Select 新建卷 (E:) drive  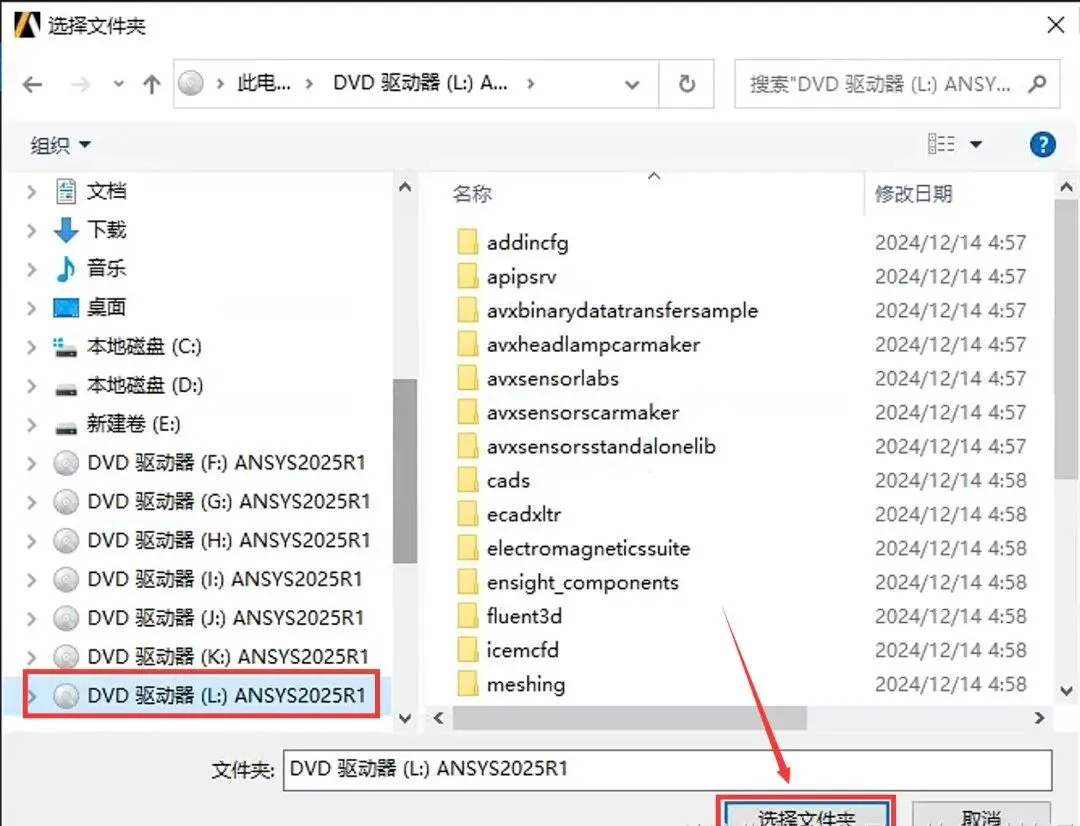133,424
